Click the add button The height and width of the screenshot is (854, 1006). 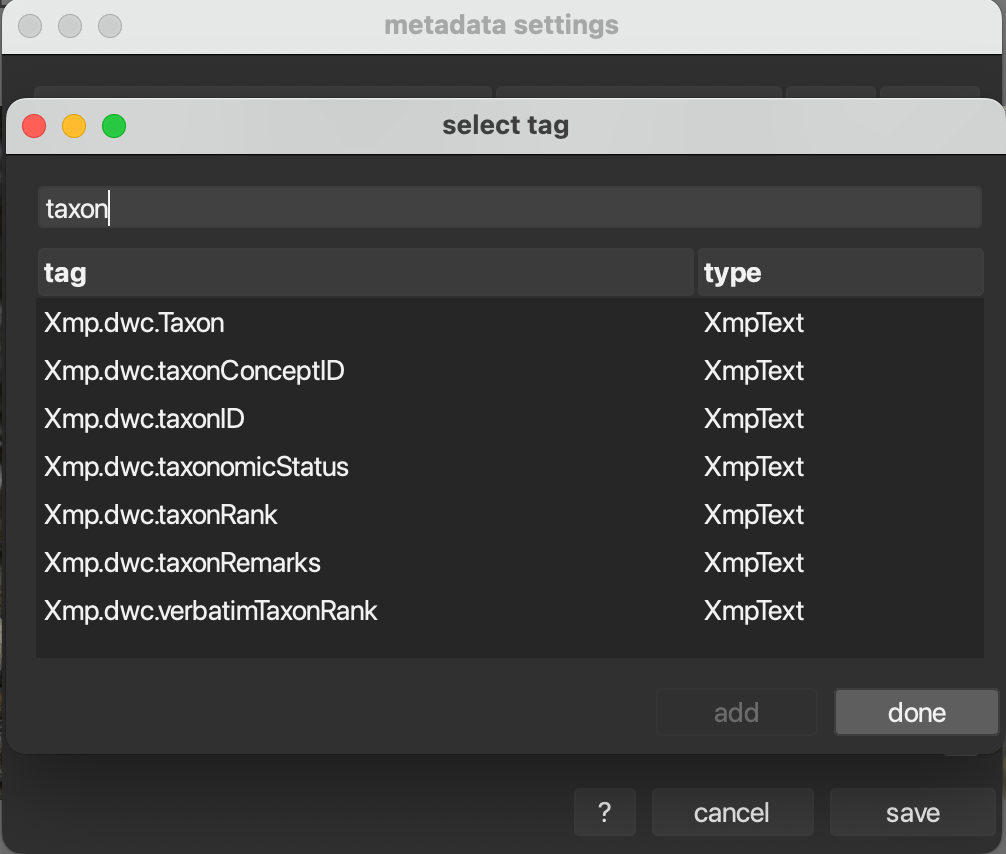point(737,712)
